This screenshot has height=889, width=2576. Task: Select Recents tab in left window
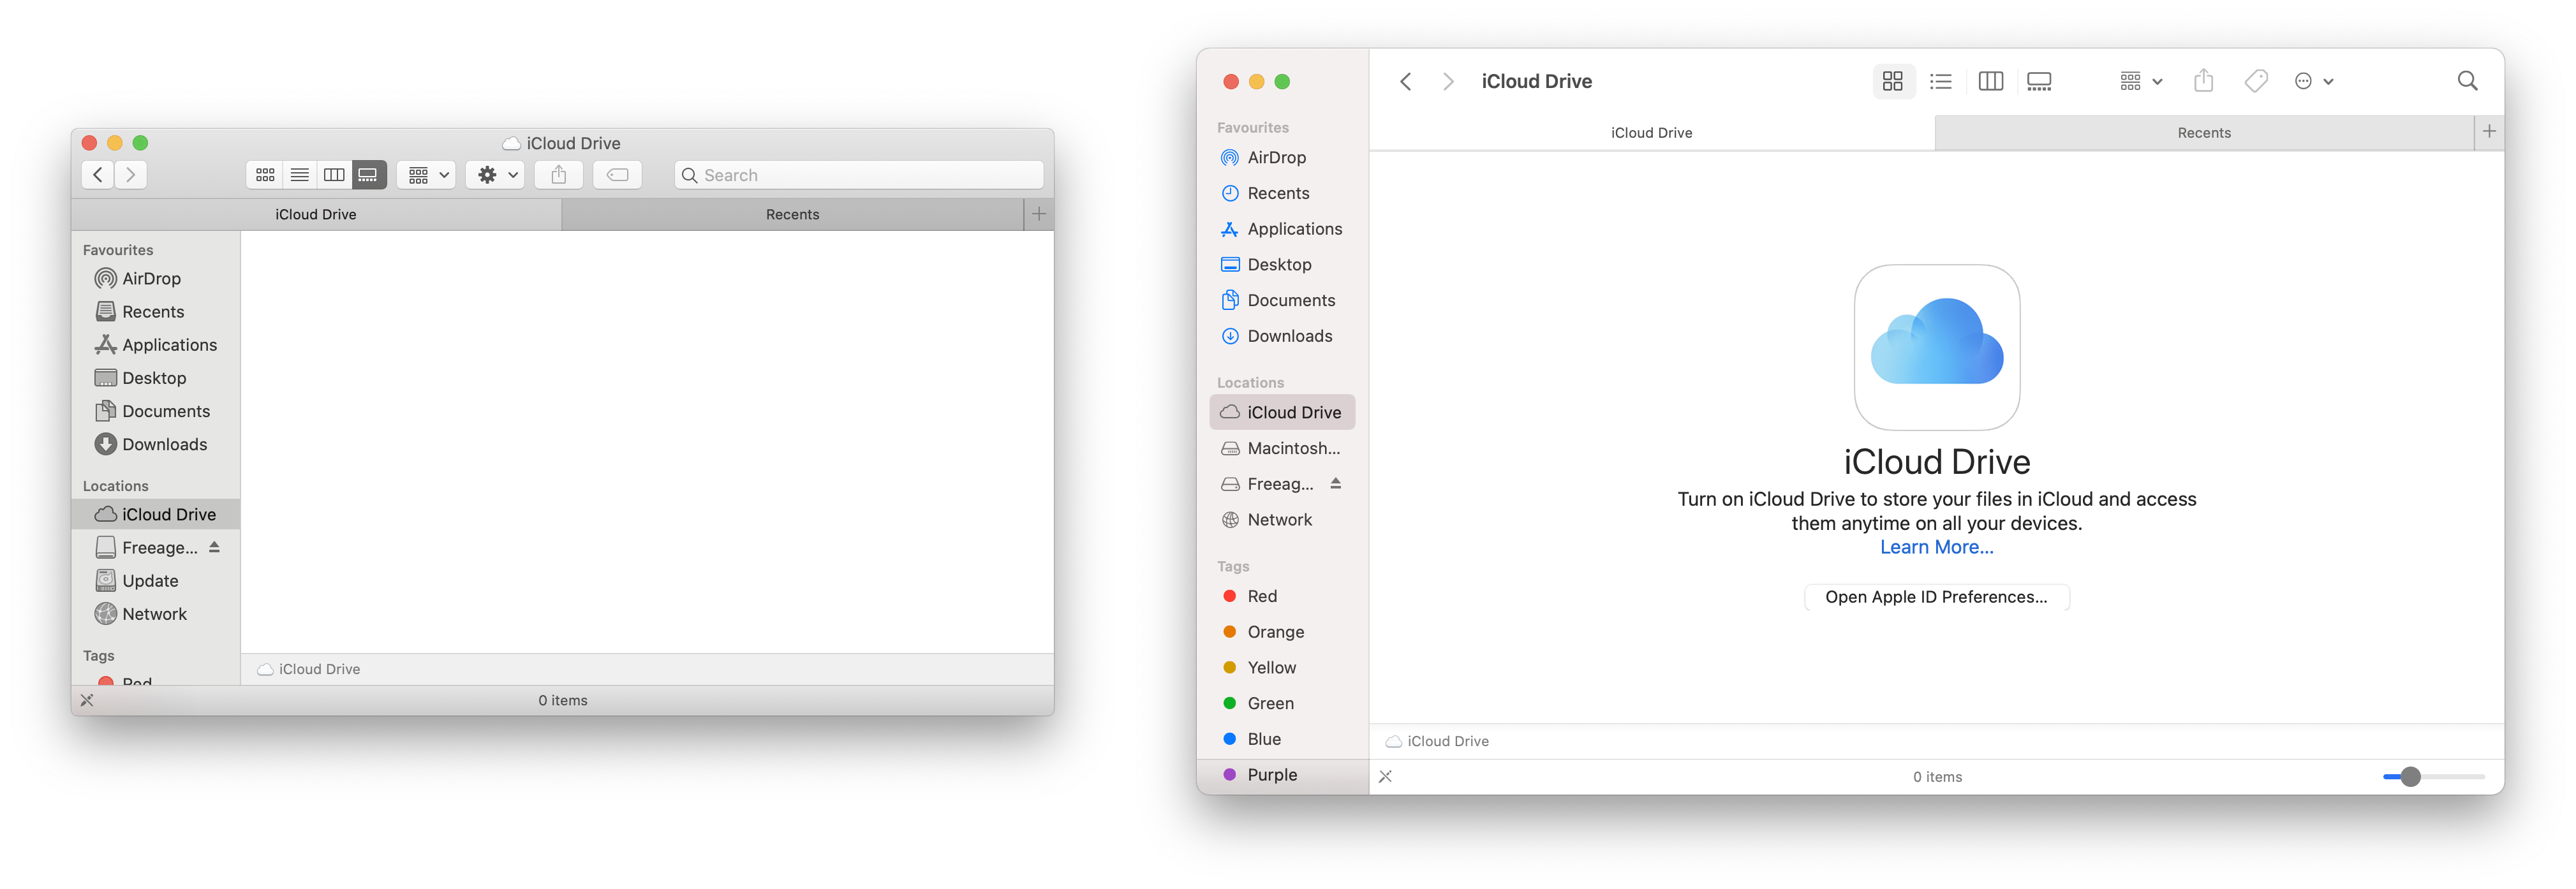pyautogui.click(x=792, y=214)
